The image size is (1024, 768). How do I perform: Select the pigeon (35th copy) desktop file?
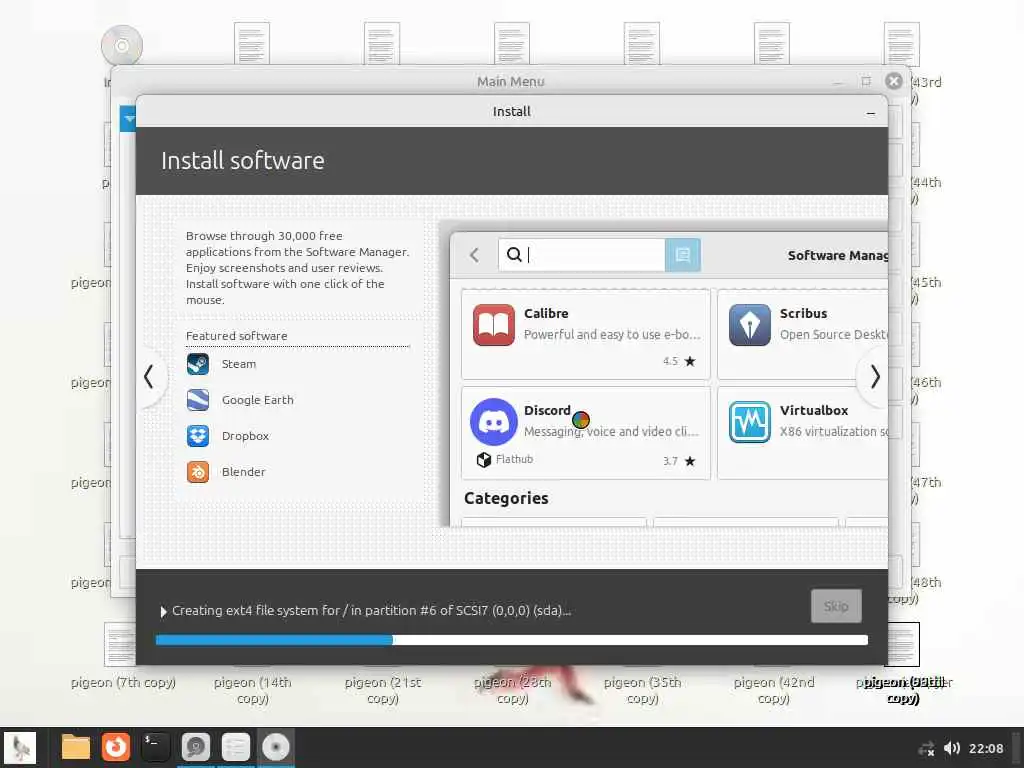click(x=643, y=690)
